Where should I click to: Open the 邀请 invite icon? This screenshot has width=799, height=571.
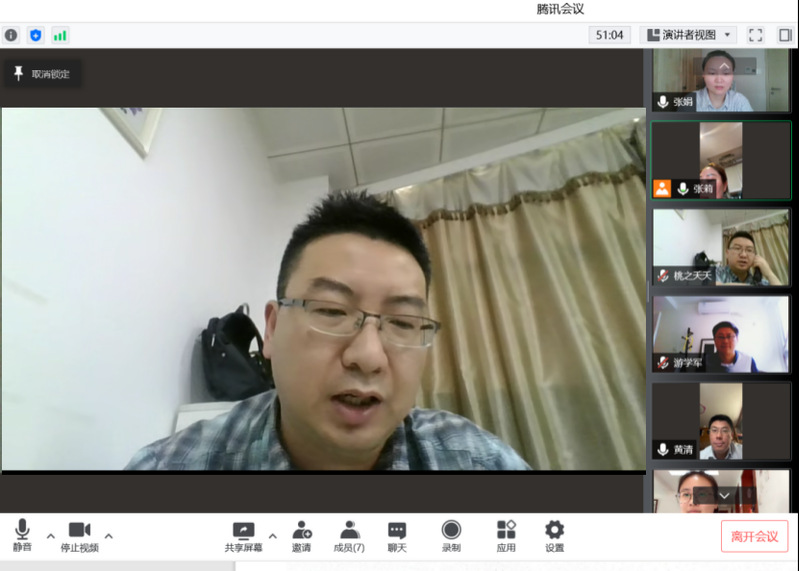pyautogui.click(x=301, y=536)
